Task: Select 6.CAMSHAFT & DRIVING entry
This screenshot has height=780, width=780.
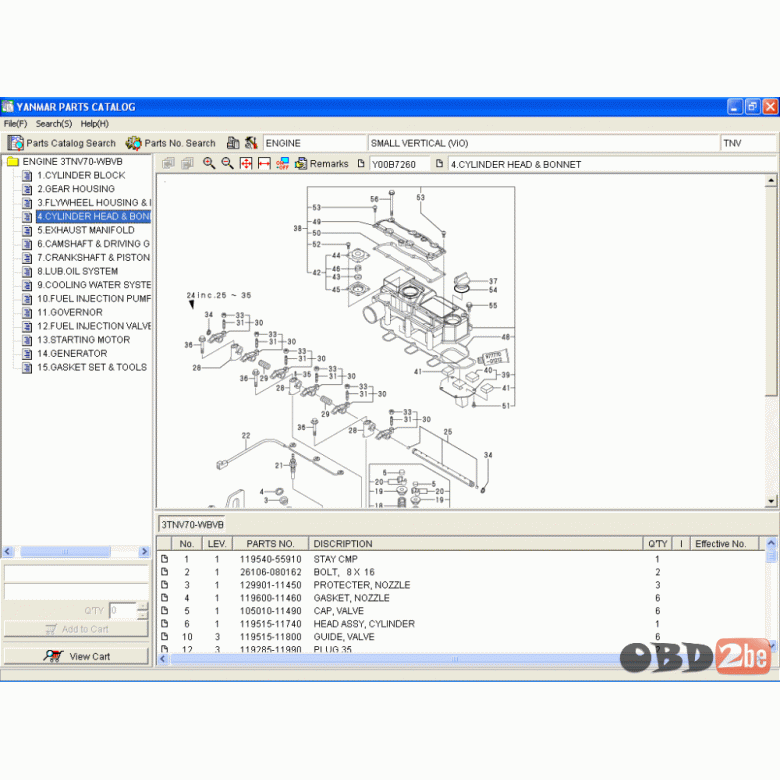Action: pyautogui.click(x=93, y=244)
